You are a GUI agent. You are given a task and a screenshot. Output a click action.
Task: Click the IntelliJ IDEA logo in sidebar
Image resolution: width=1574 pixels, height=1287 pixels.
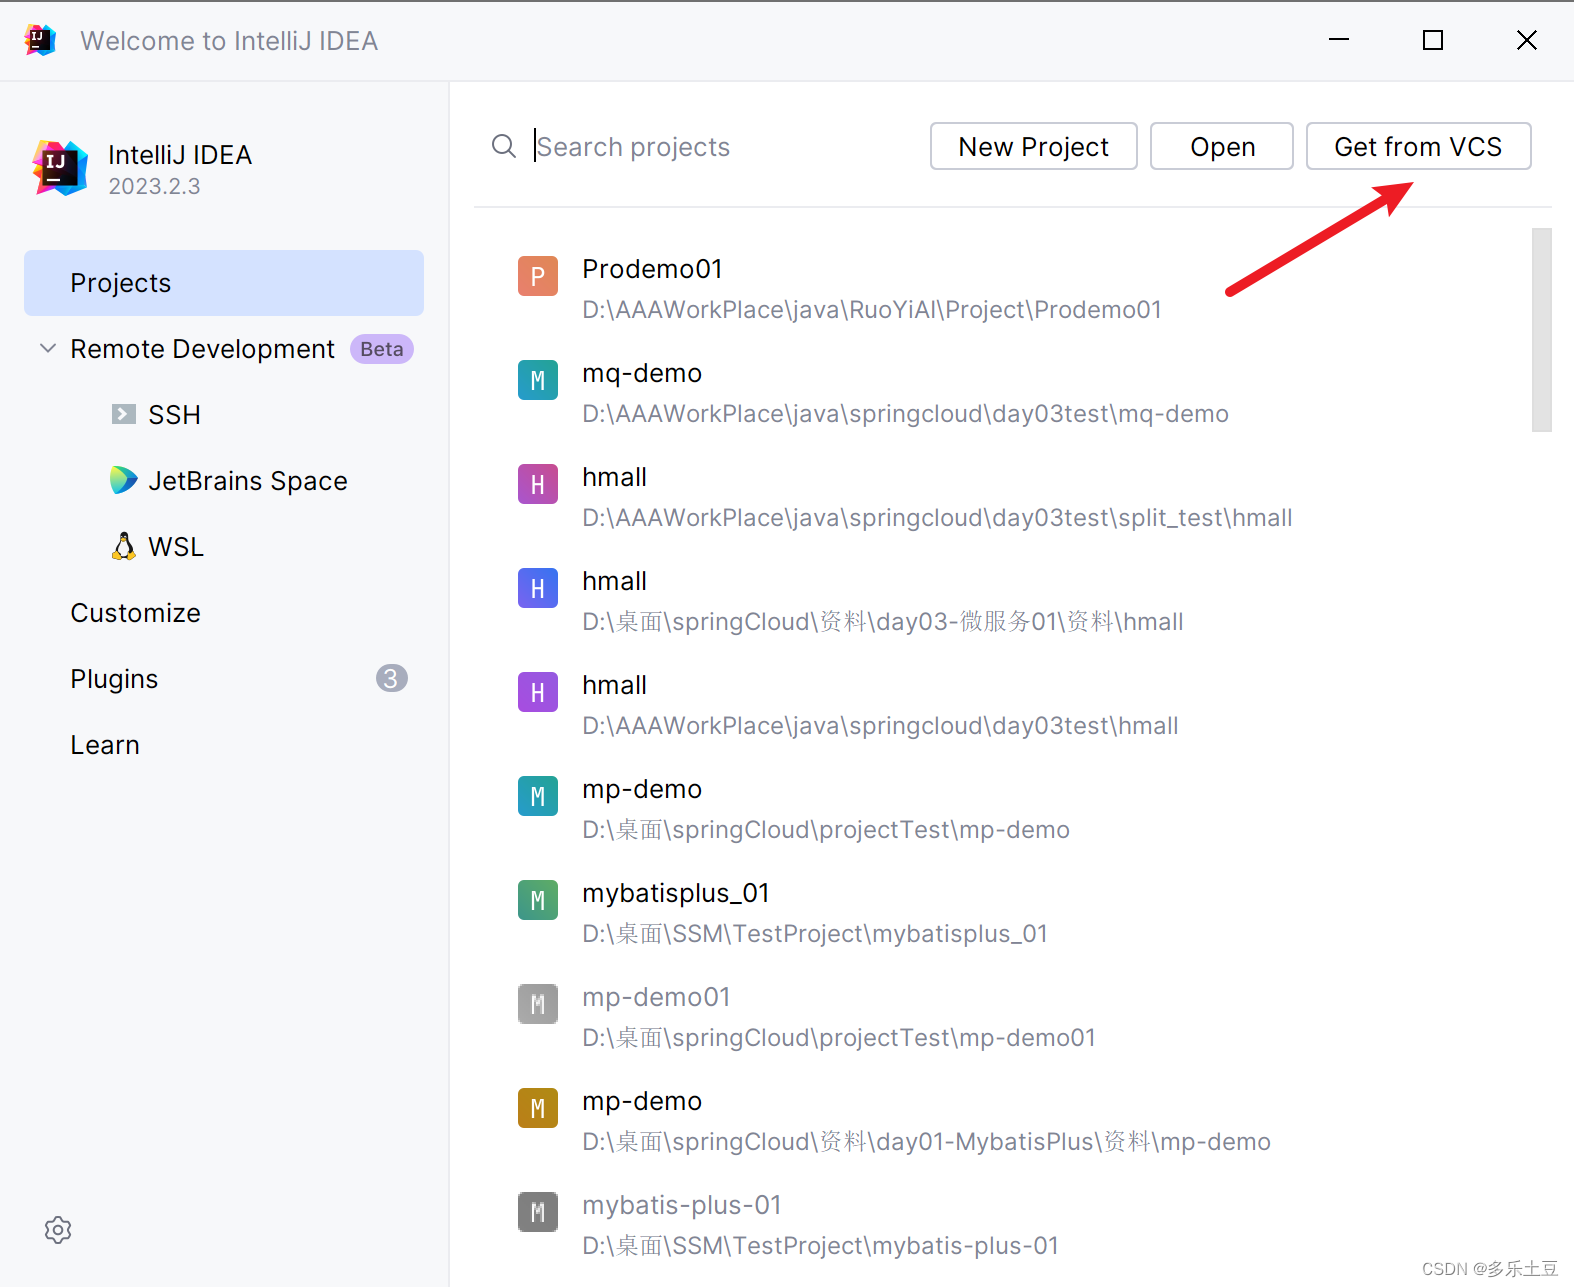pos(60,168)
